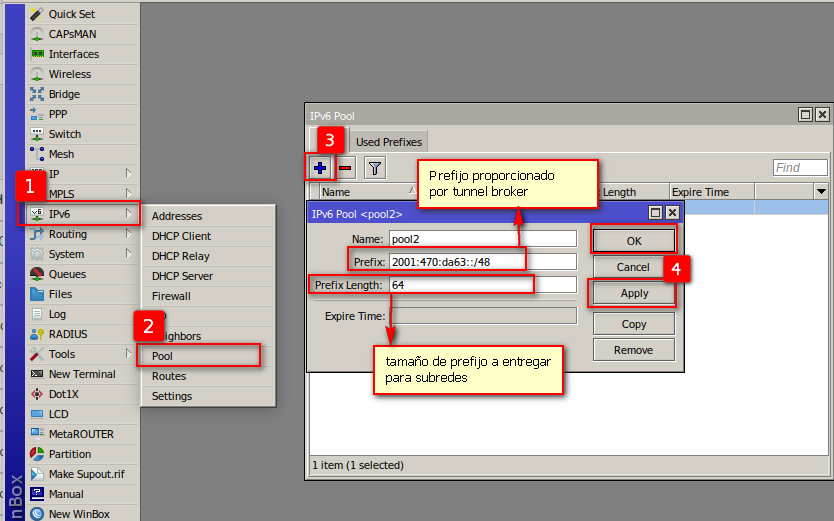Click the blue plus add button

point(320,167)
